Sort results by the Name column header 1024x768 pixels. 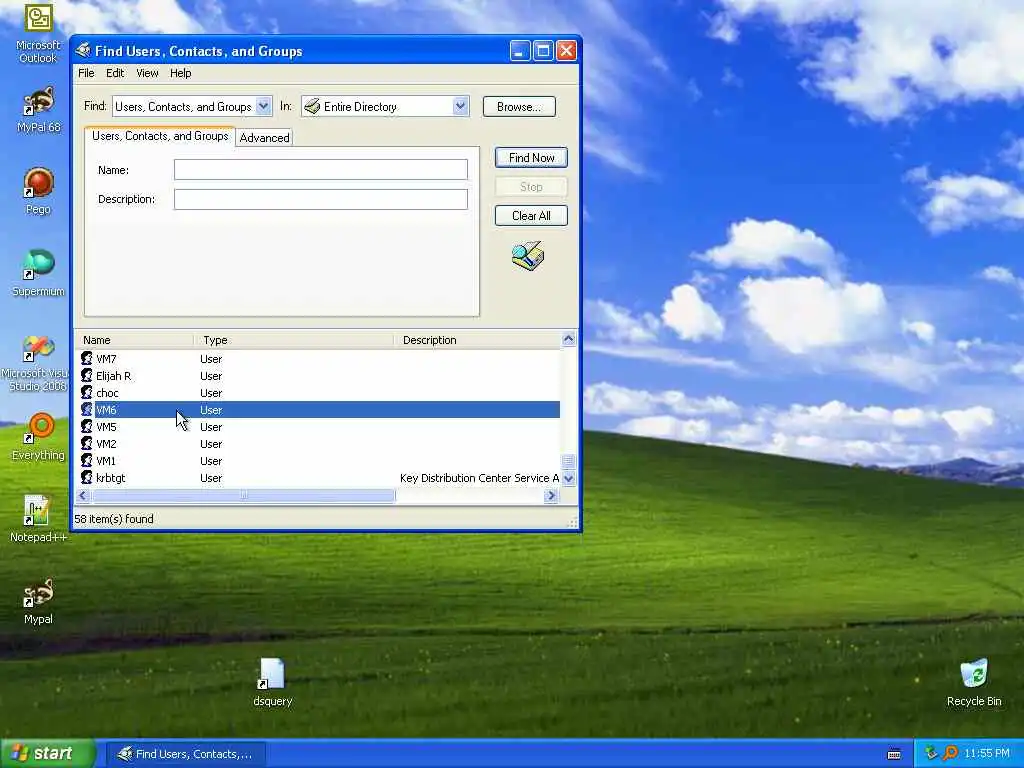pyautogui.click(x=135, y=340)
